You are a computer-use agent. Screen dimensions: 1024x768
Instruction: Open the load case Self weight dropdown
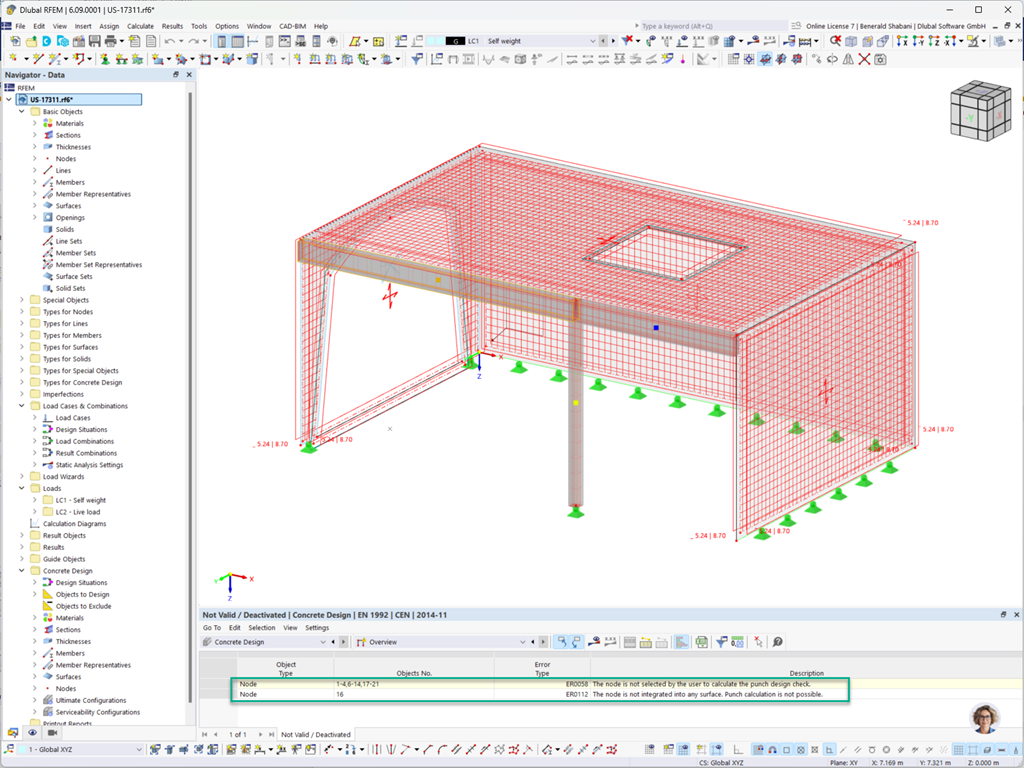pyautogui.click(x=592, y=41)
